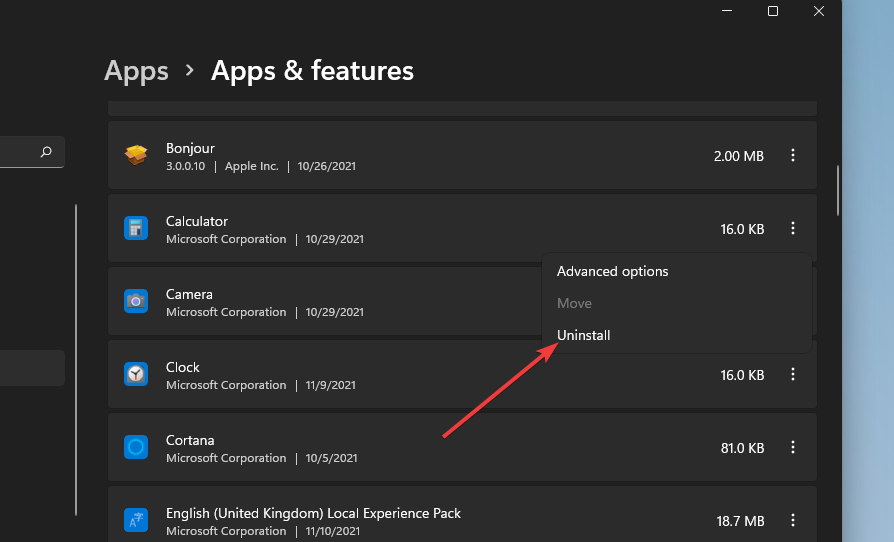Click the Apps & features heading

[312, 71]
